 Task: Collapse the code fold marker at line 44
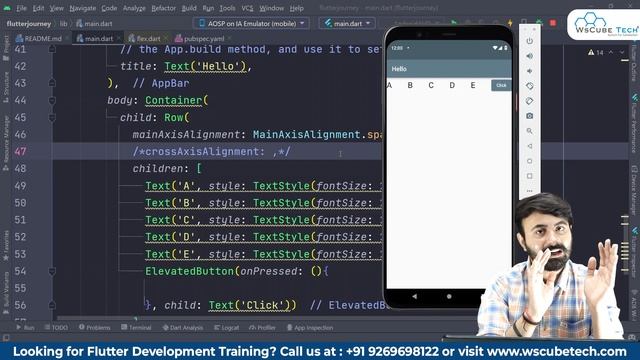tap(52, 100)
